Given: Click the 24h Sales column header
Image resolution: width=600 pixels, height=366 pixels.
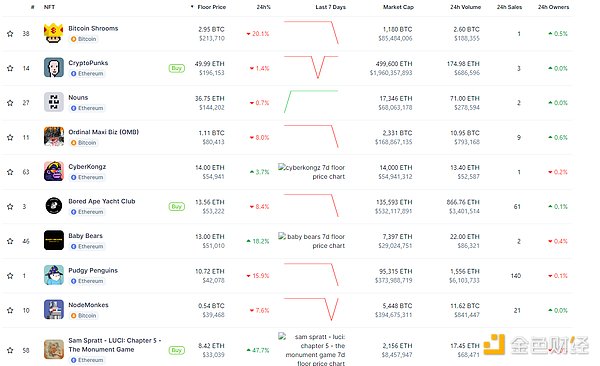Looking at the screenshot, I should tap(509, 7).
